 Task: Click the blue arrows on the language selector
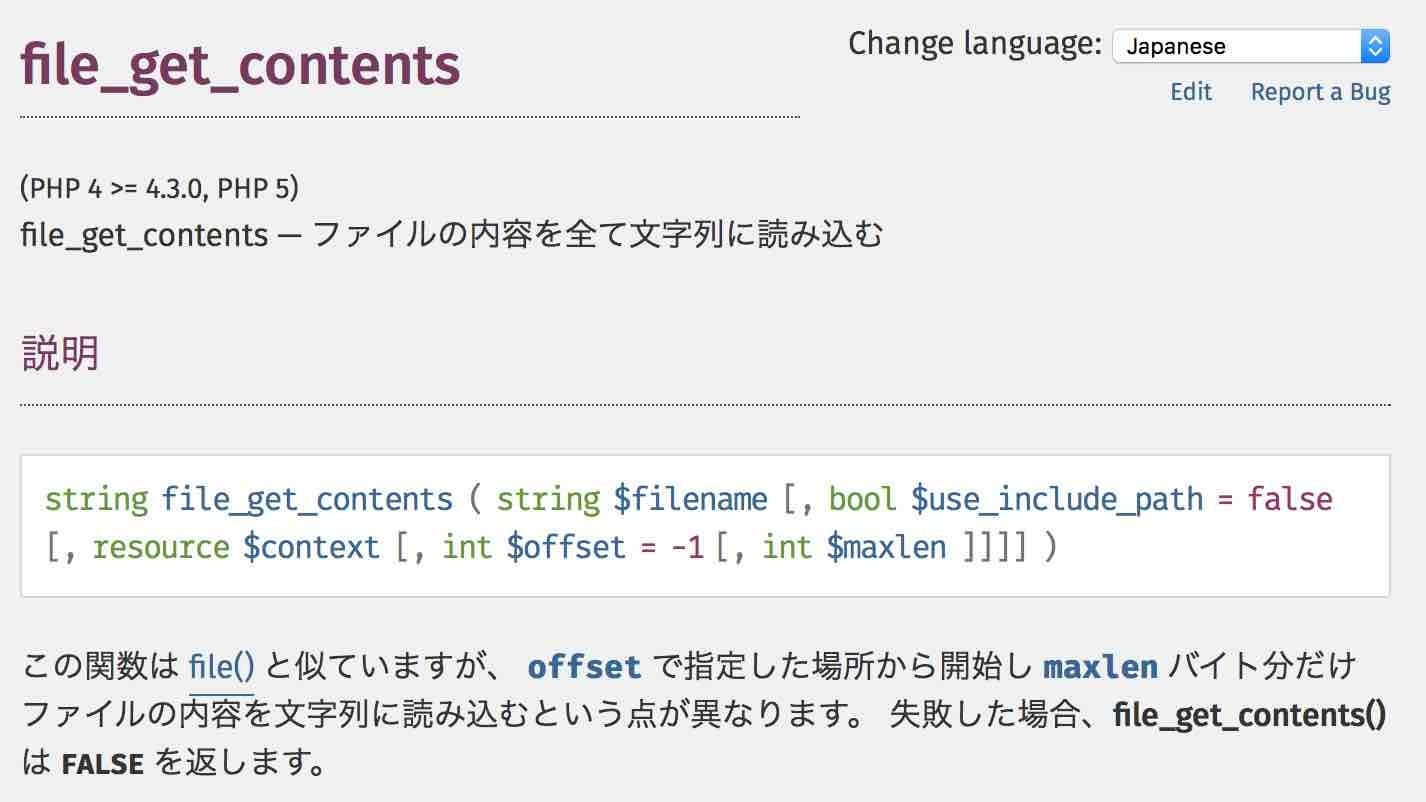pyautogui.click(x=1375, y=46)
